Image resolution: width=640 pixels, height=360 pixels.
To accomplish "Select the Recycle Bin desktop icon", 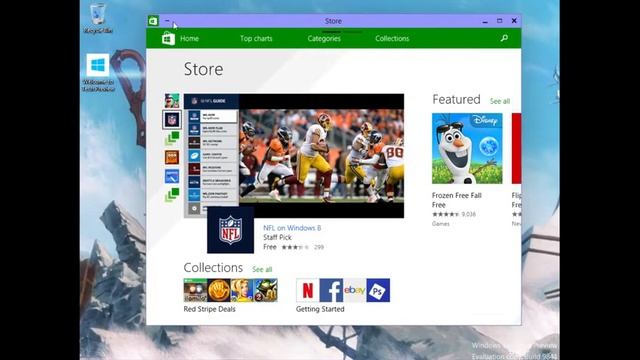I will click(x=98, y=18).
